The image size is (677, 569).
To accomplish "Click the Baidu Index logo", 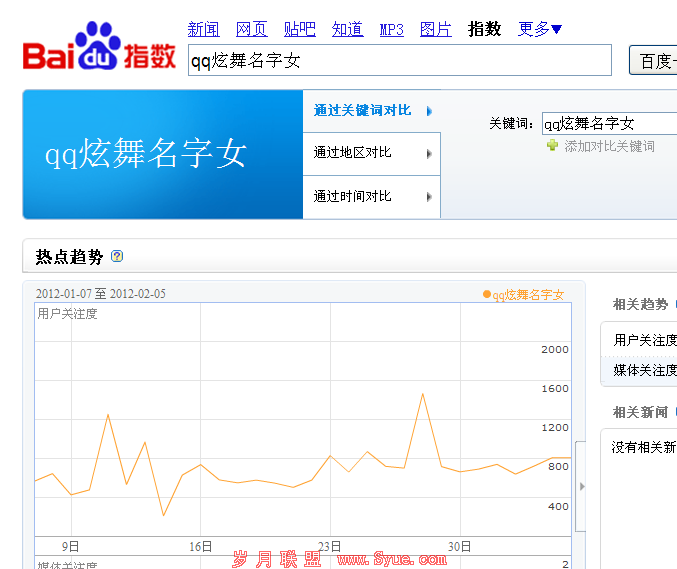I will coord(99,47).
